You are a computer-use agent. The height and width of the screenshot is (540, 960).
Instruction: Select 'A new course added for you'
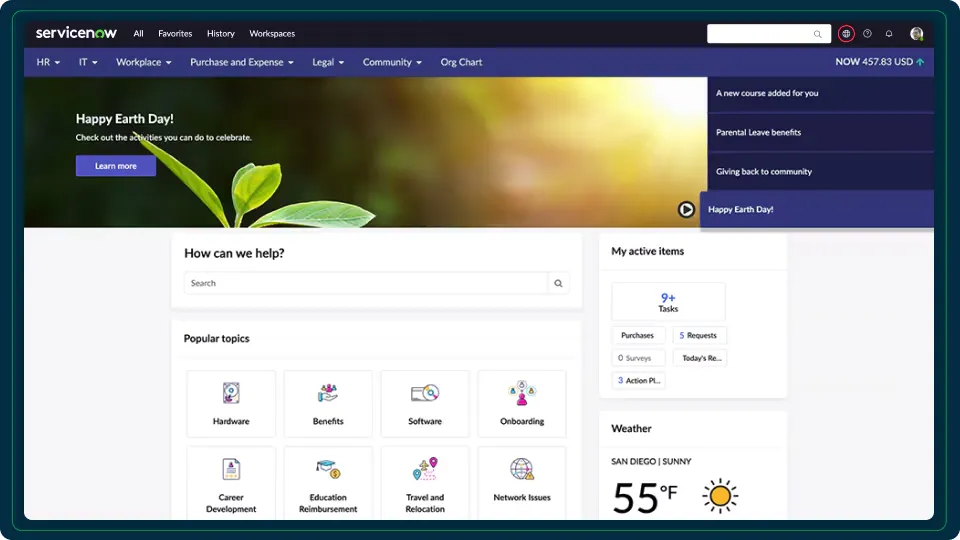[820, 94]
